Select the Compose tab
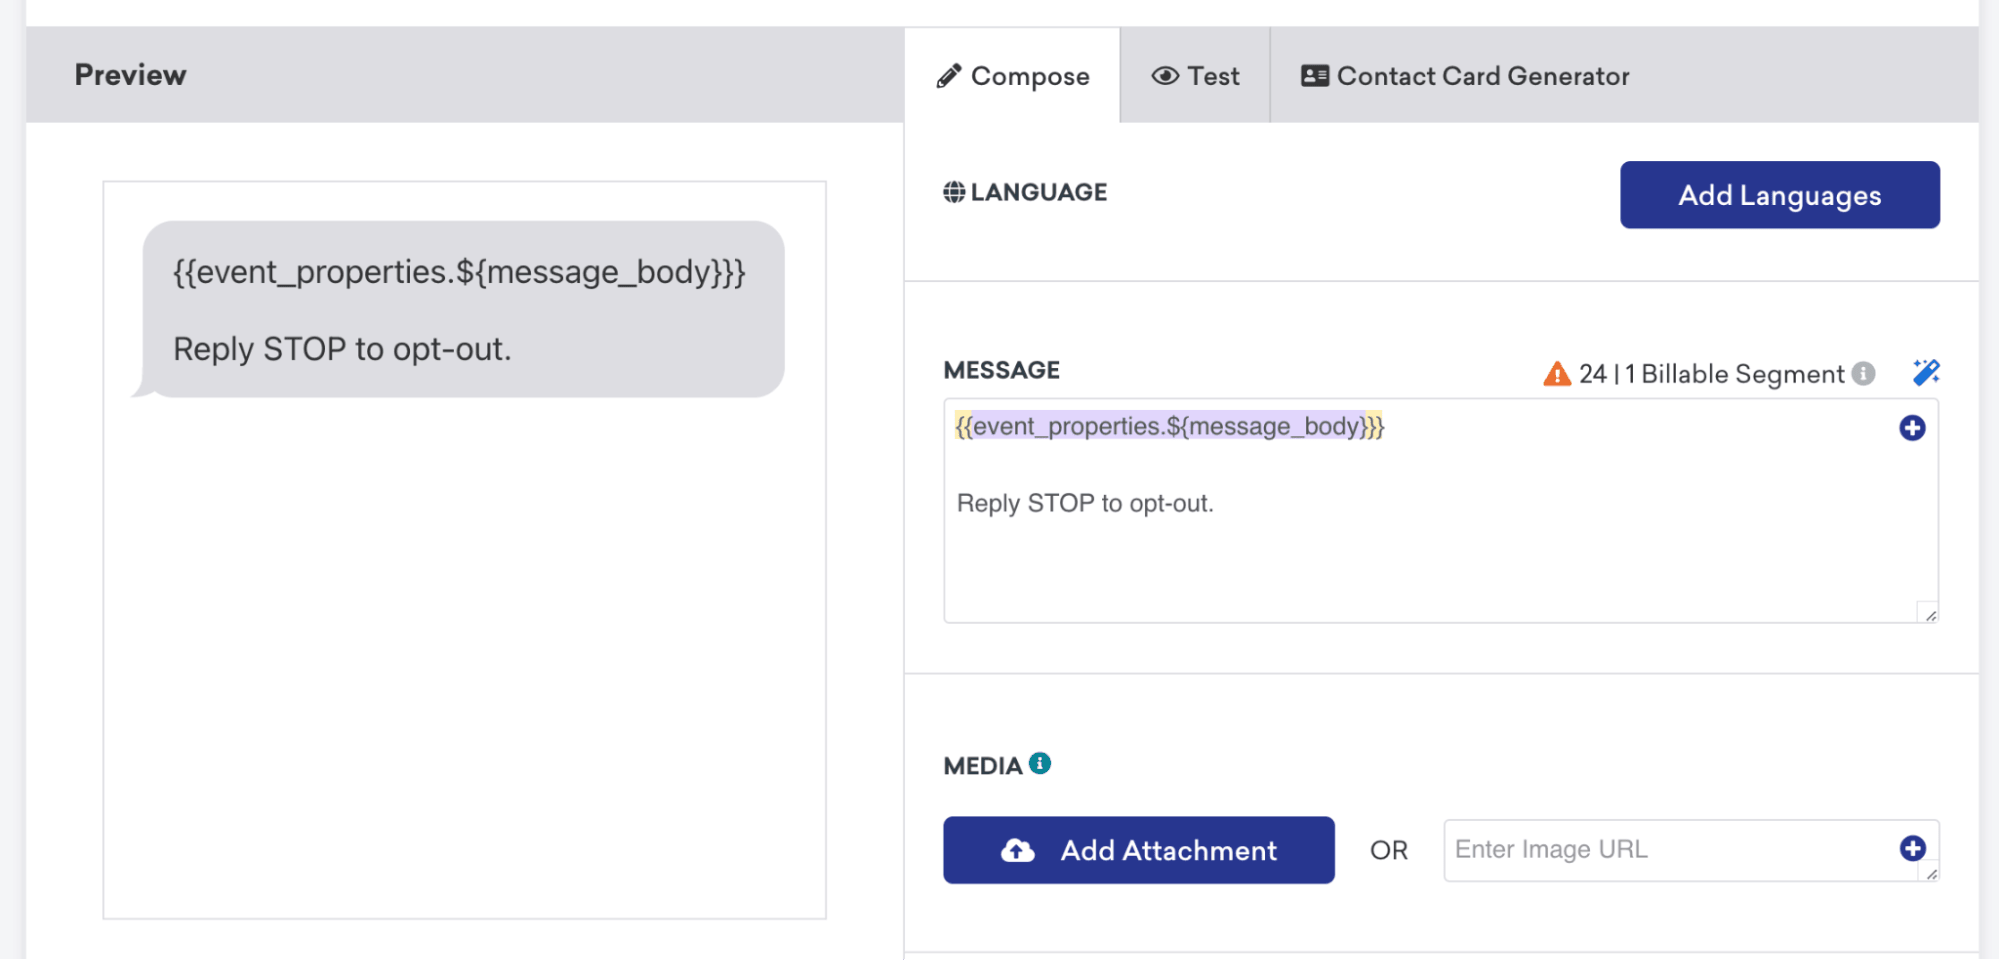This screenshot has height=961, width=1999. tap(1013, 76)
